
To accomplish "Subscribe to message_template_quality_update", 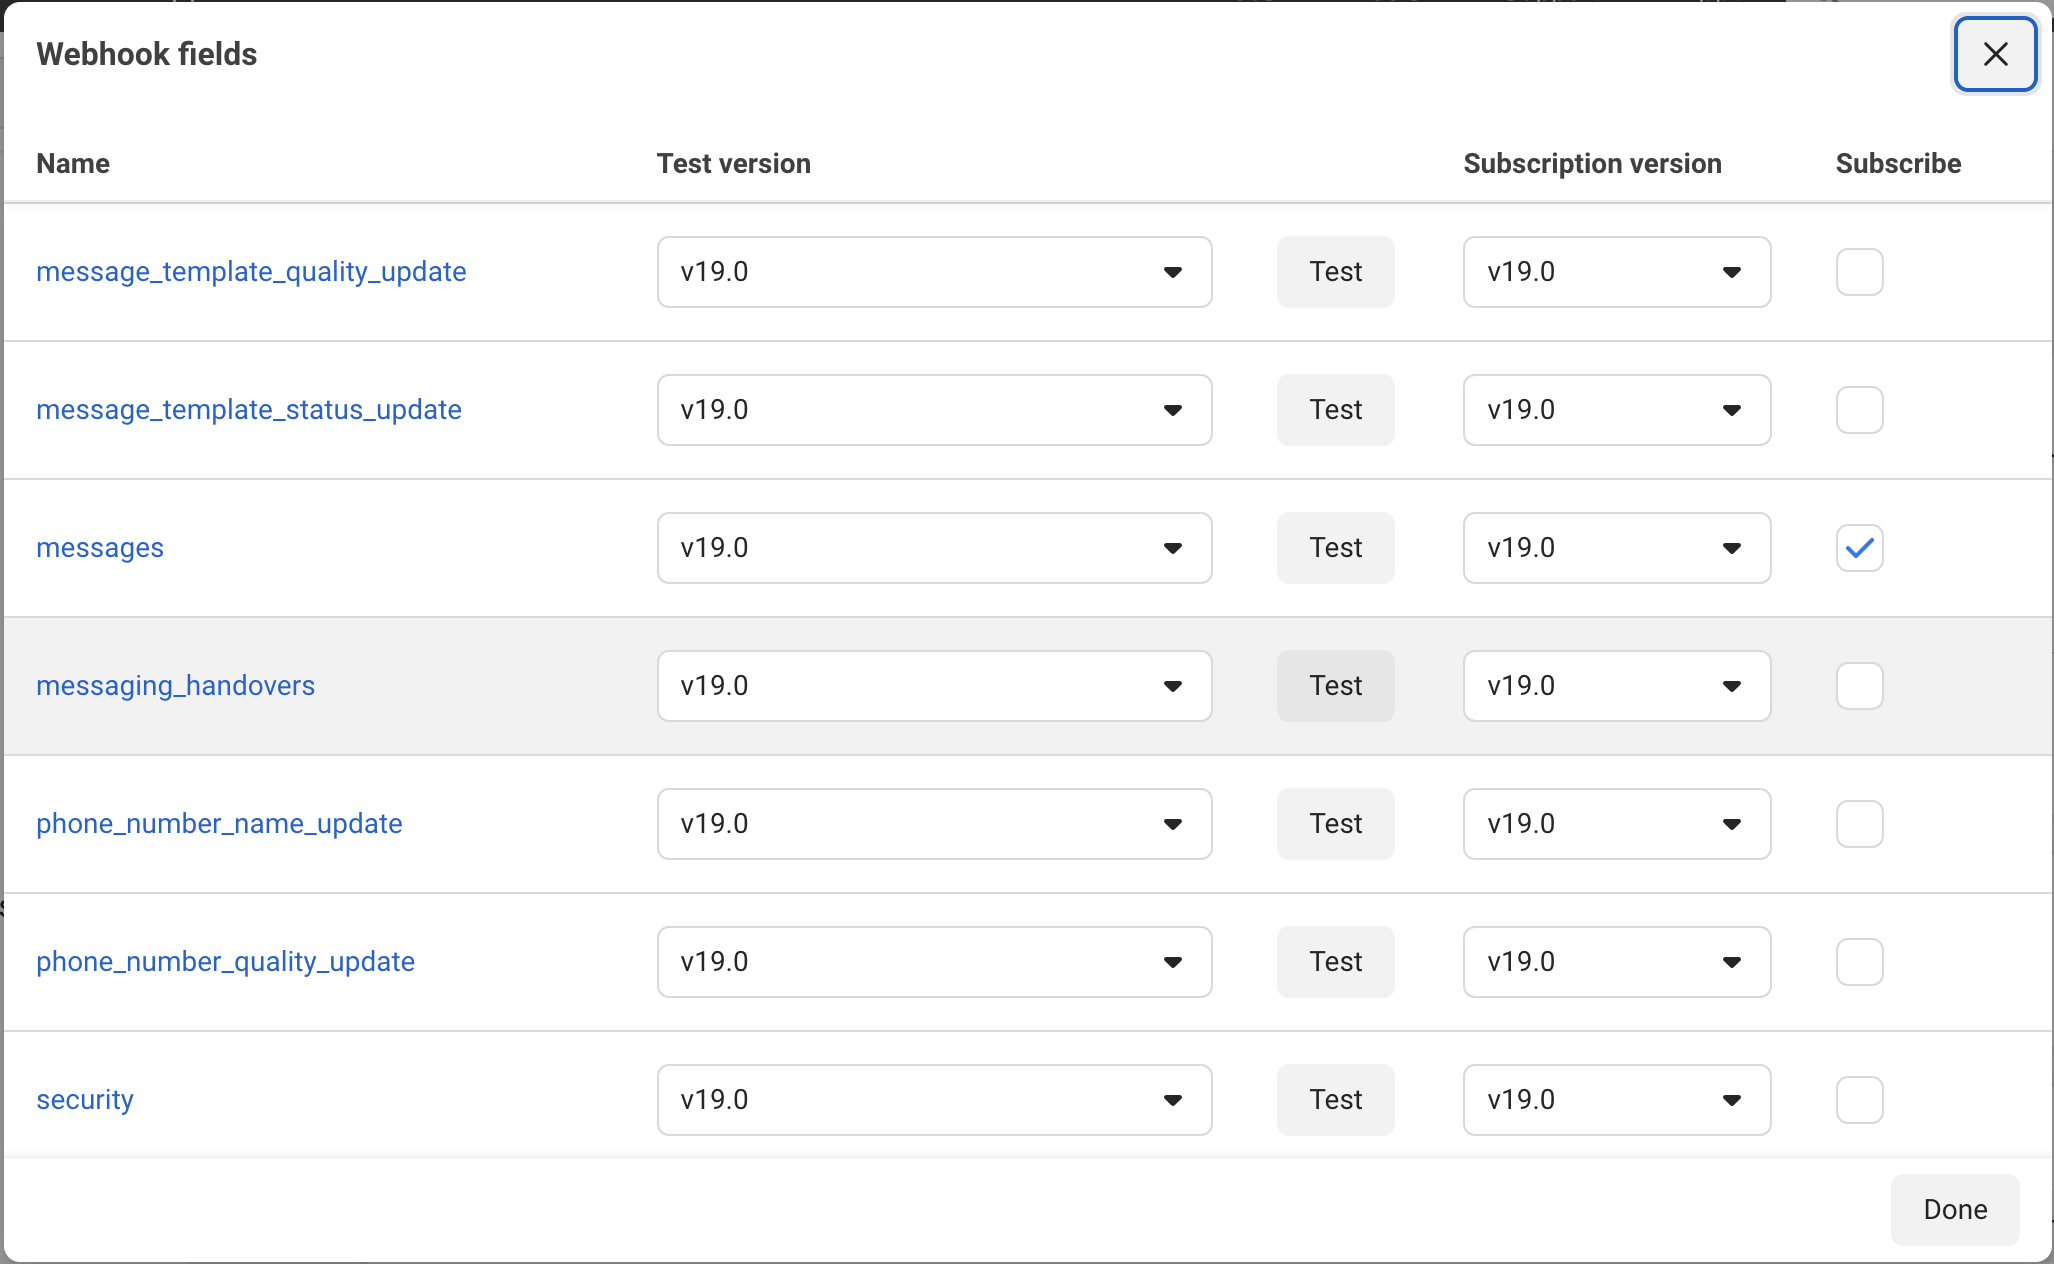I will 1859,272.
